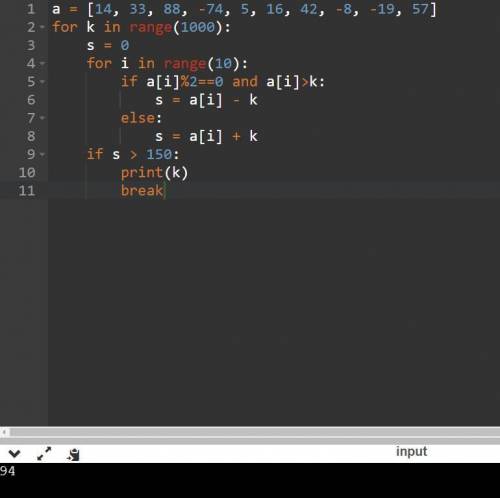500x498 pixels.
Task: Collapse the inner for loop on line 4
Action: (x=42, y=63)
